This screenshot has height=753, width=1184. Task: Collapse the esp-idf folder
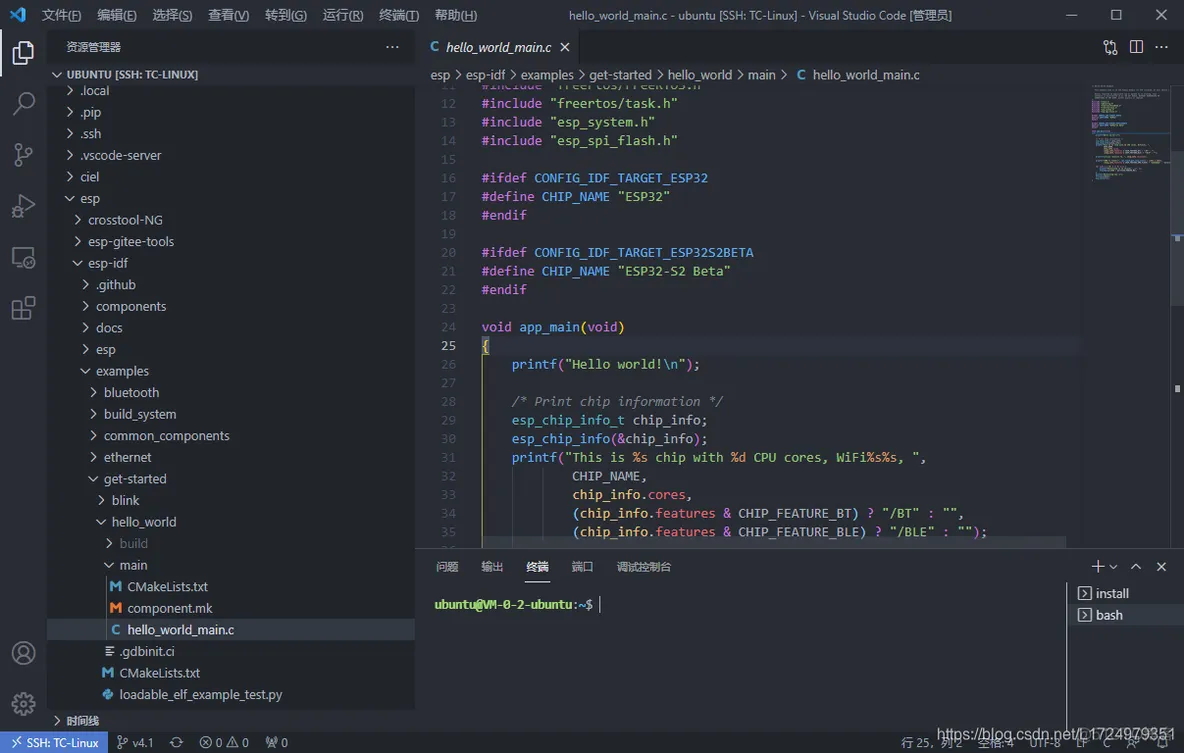pos(108,263)
